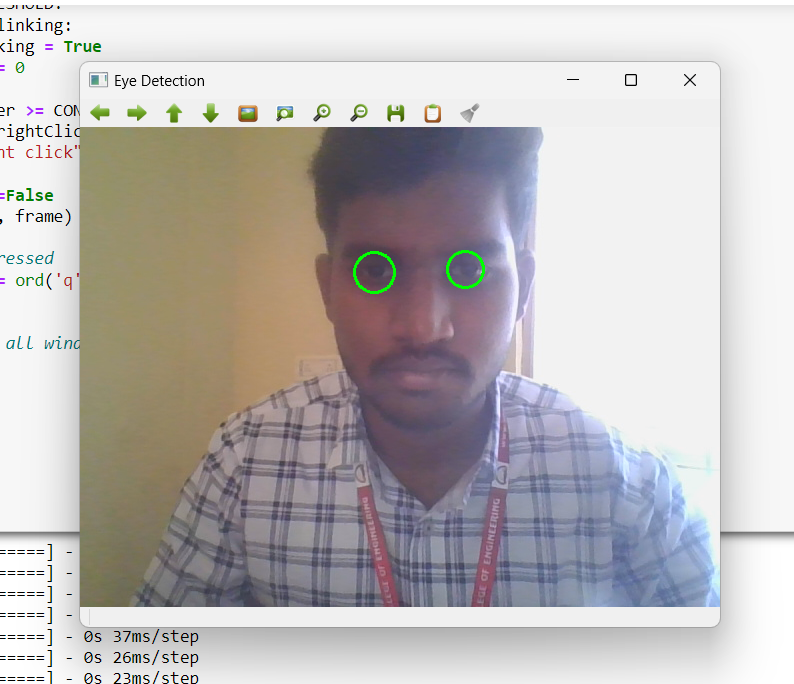Reset zoom to original image size
This screenshot has height=684, width=794.
point(248,113)
